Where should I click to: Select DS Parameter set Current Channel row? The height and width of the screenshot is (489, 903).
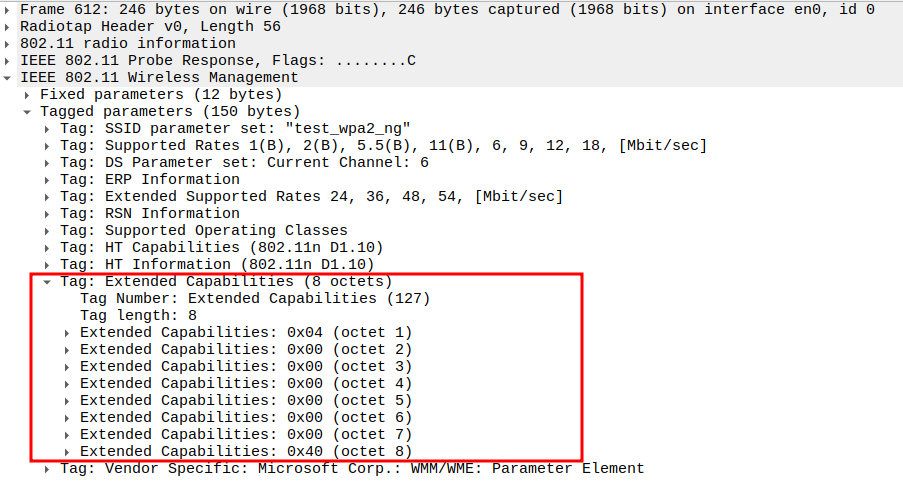tap(244, 163)
